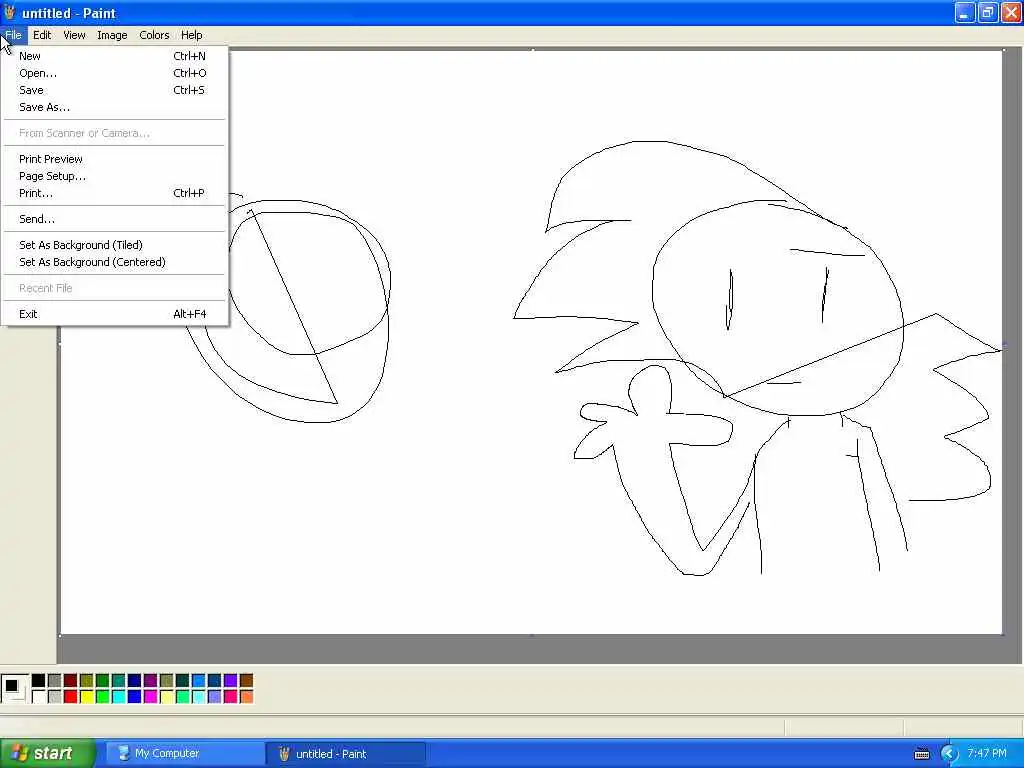The width and height of the screenshot is (1024, 768).
Task: Choose Save from the File menu
Action: point(114,90)
